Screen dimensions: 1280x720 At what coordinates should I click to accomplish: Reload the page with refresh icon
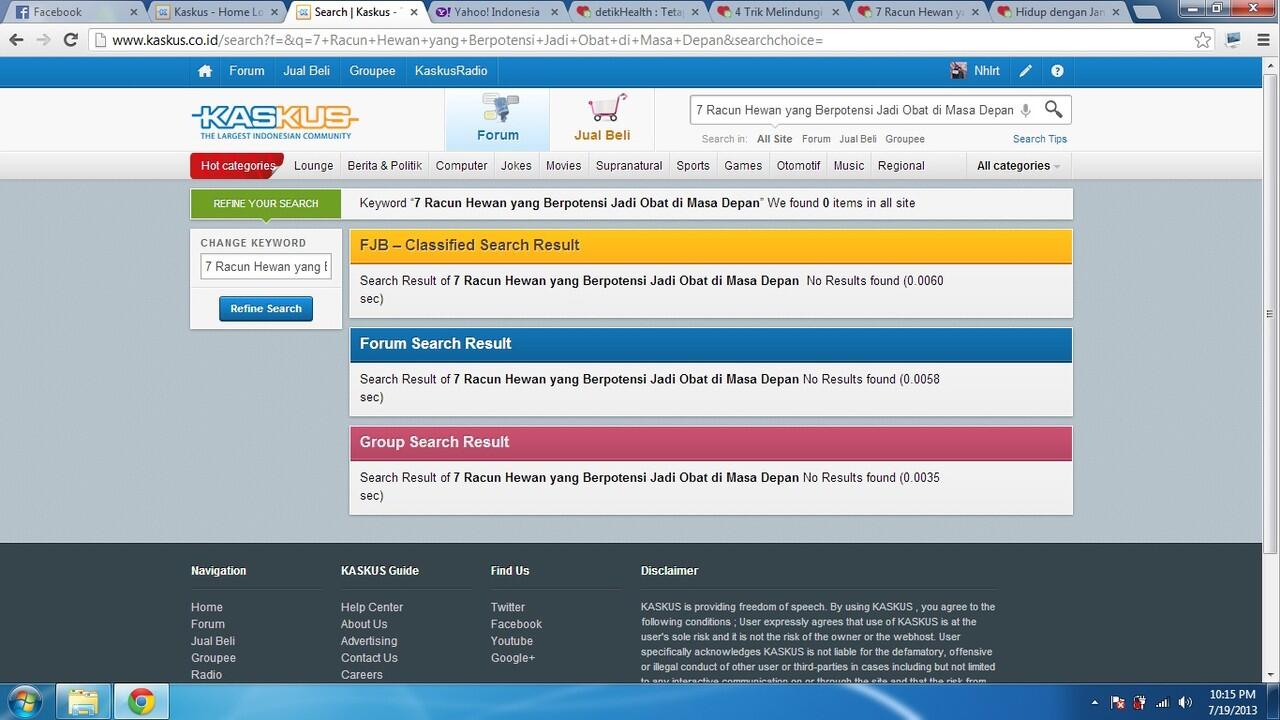pos(70,40)
